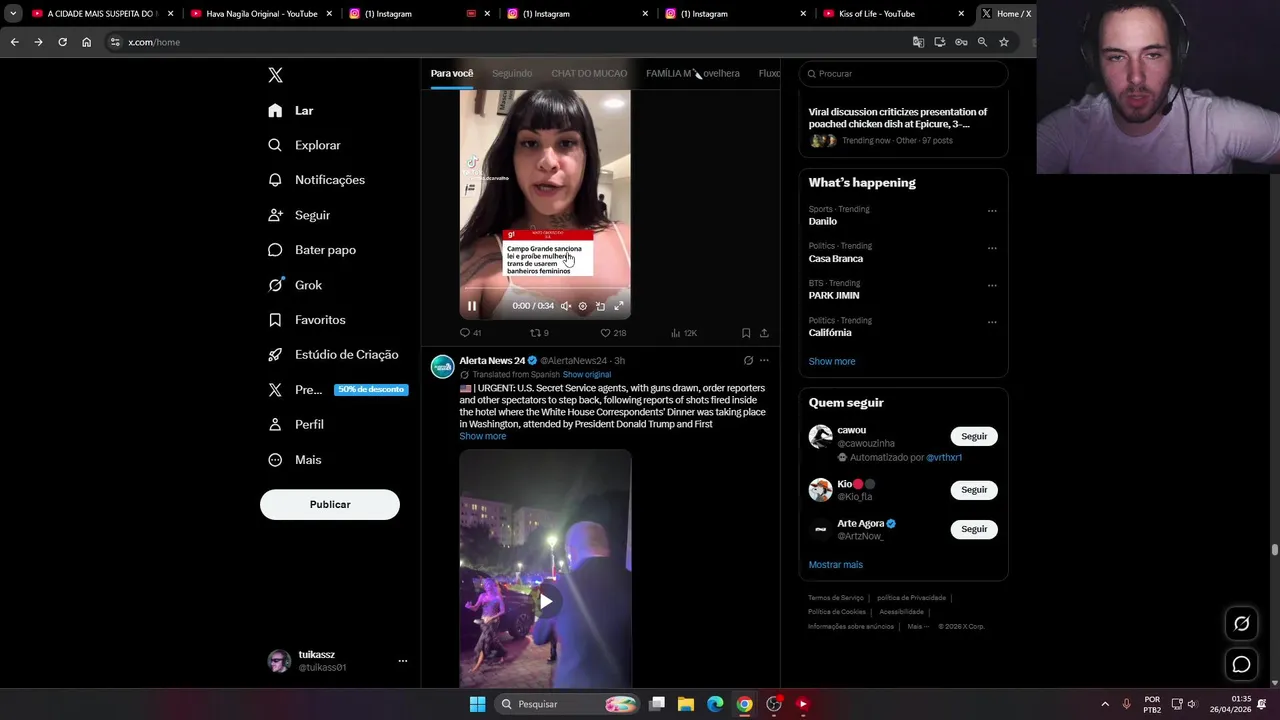Click the Windows Start button
This screenshot has height=720, width=1280.
[477, 704]
